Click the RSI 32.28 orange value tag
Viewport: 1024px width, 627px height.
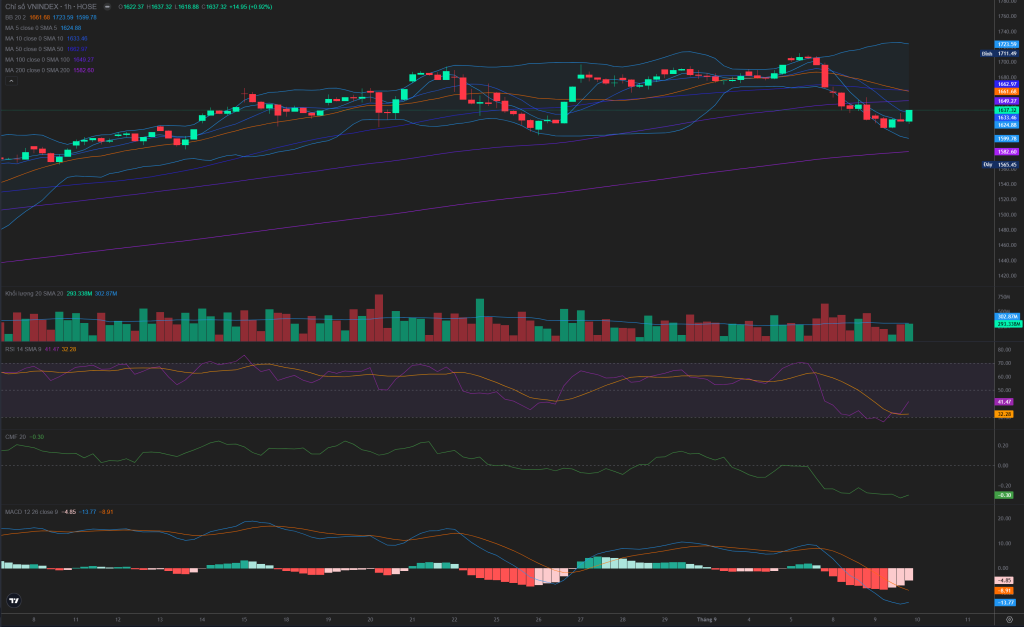[x=1004, y=414]
